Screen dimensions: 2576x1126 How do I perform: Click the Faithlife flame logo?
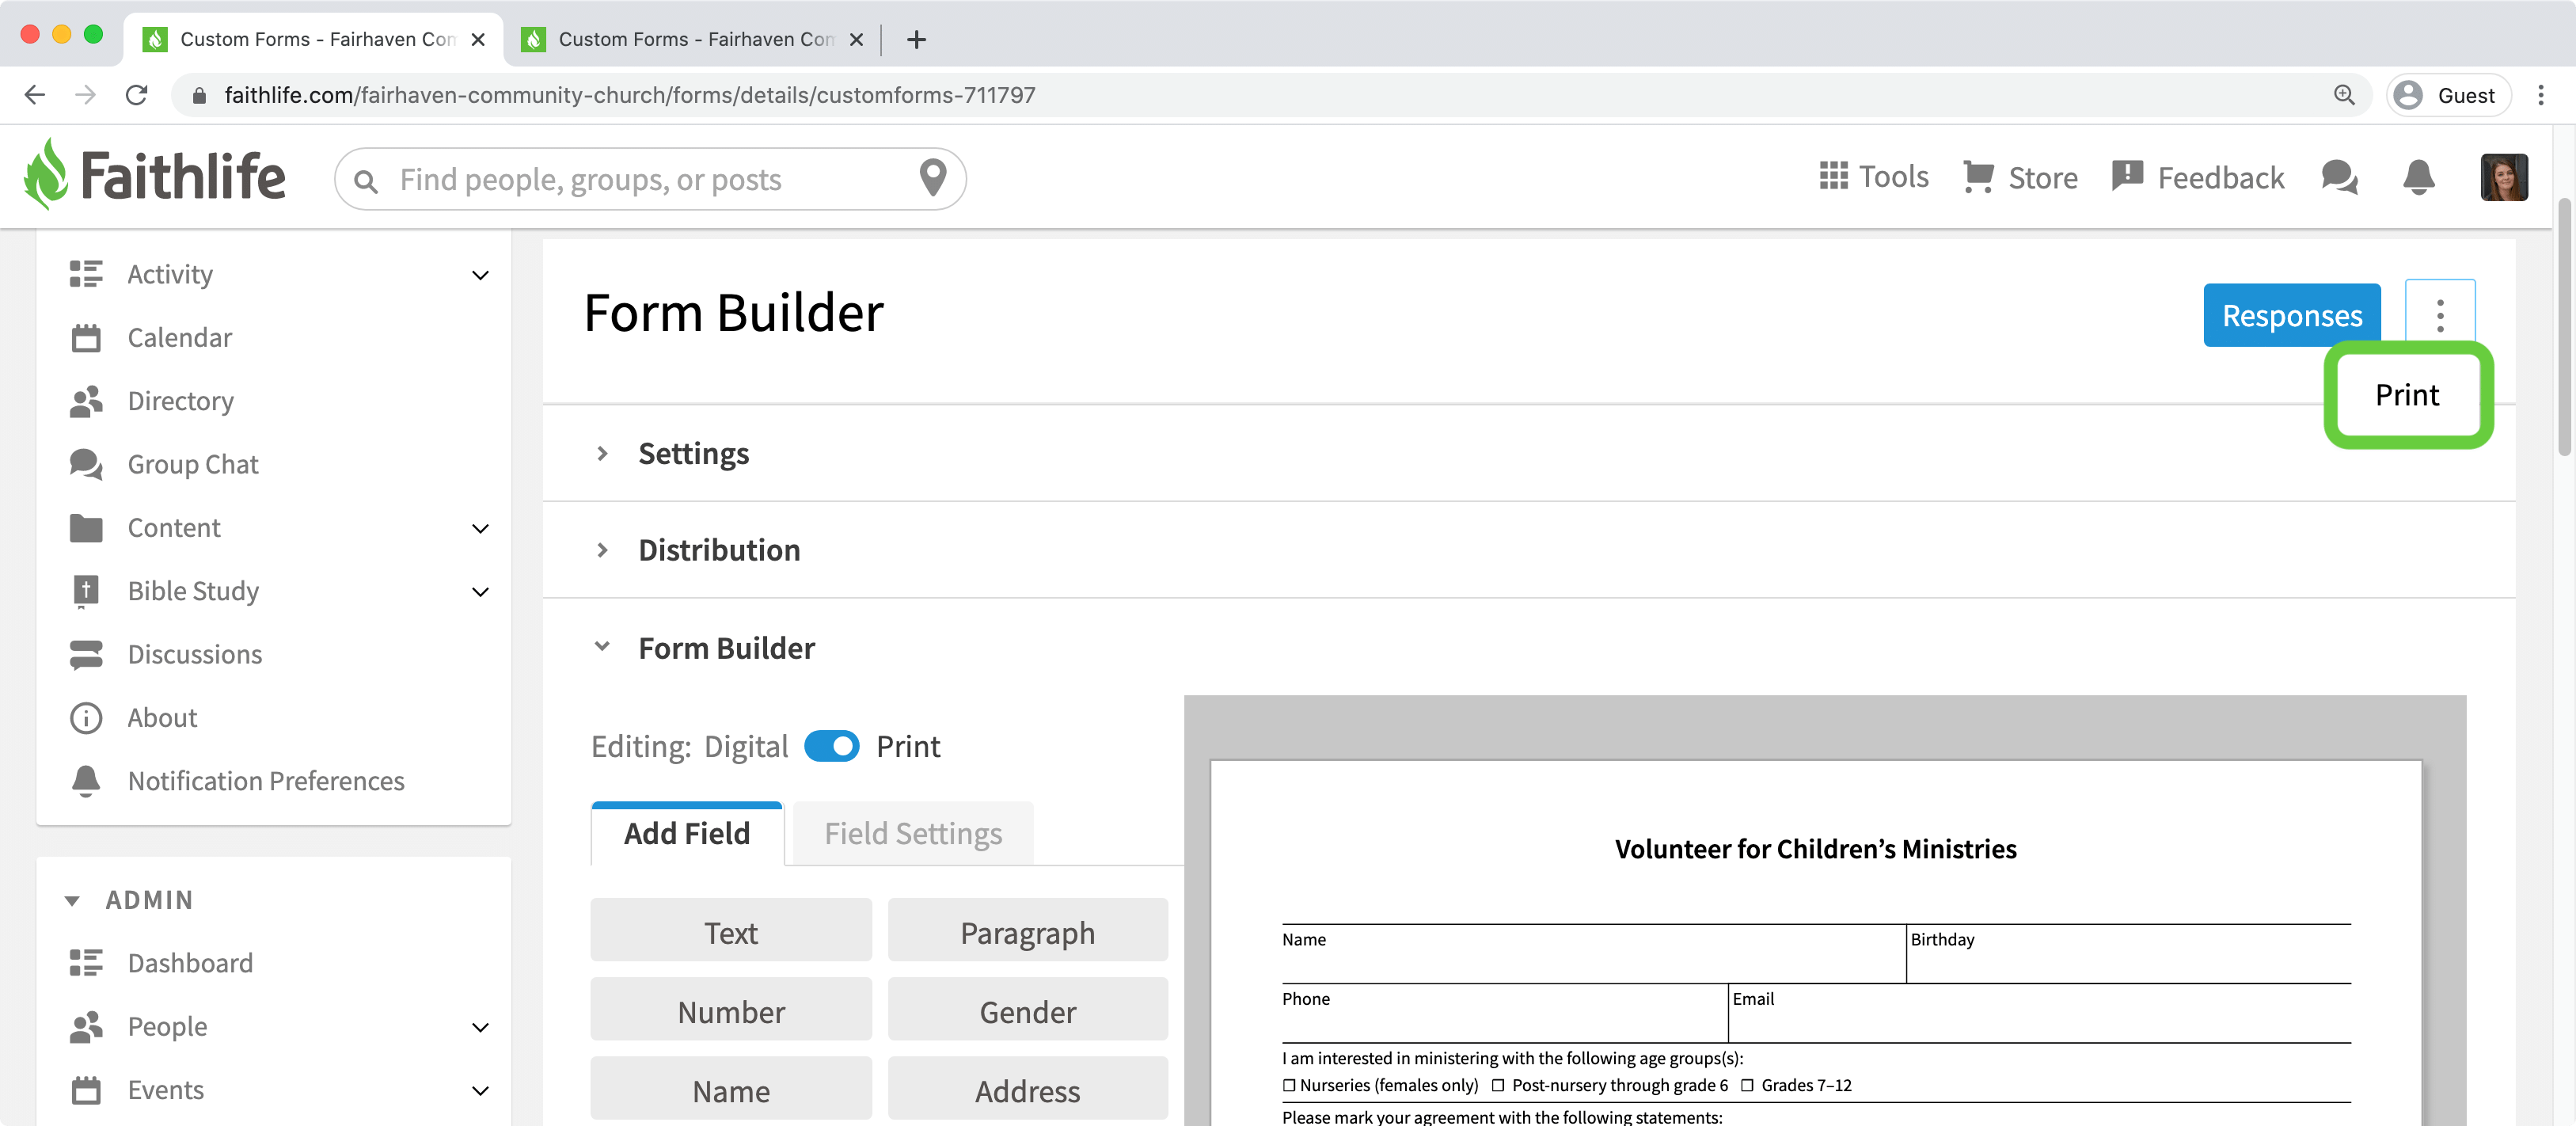coord(46,174)
